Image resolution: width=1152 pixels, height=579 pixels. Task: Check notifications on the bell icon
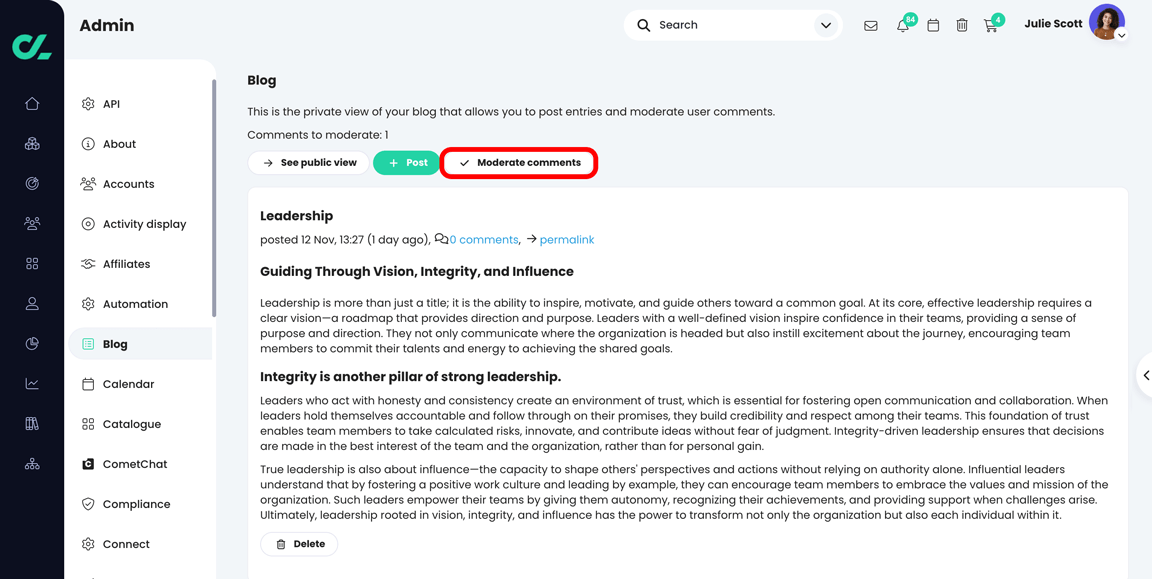(x=902, y=24)
